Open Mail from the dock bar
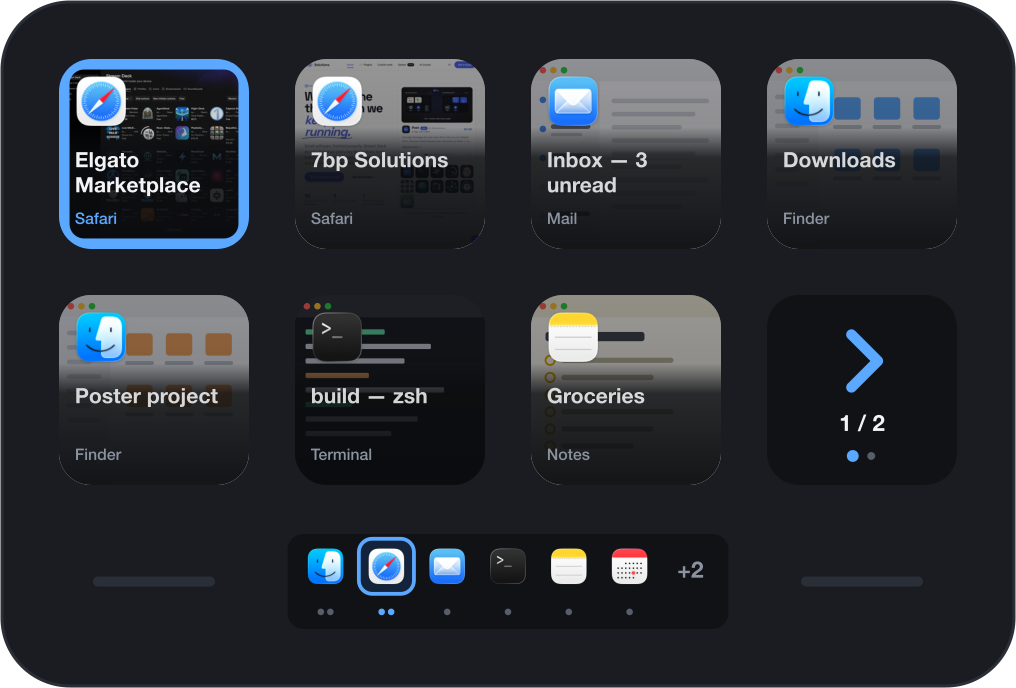This screenshot has width=1016, height=688. (447, 566)
